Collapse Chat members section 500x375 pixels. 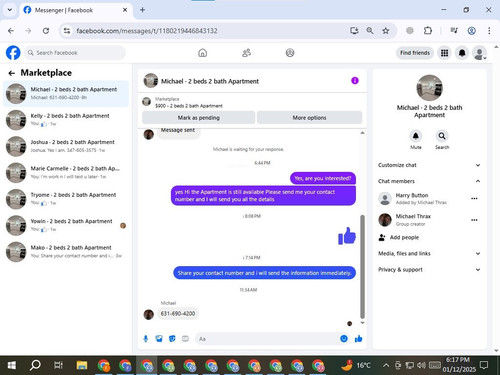(x=429, y=181)
